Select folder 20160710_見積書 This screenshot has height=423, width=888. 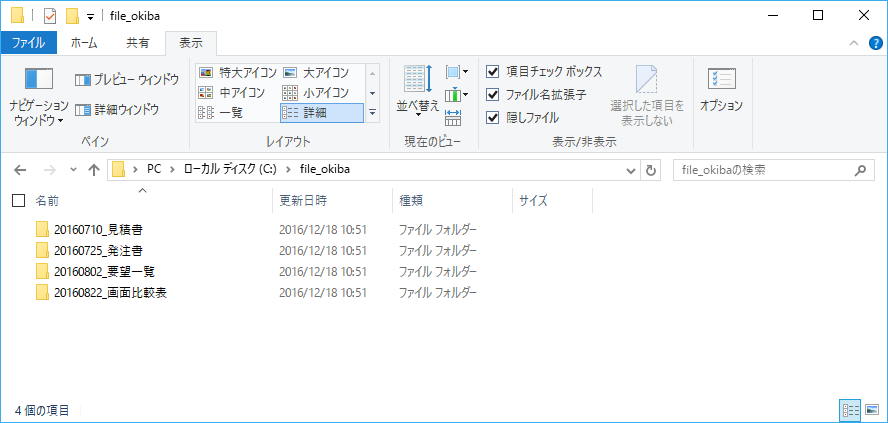point(99,229)
